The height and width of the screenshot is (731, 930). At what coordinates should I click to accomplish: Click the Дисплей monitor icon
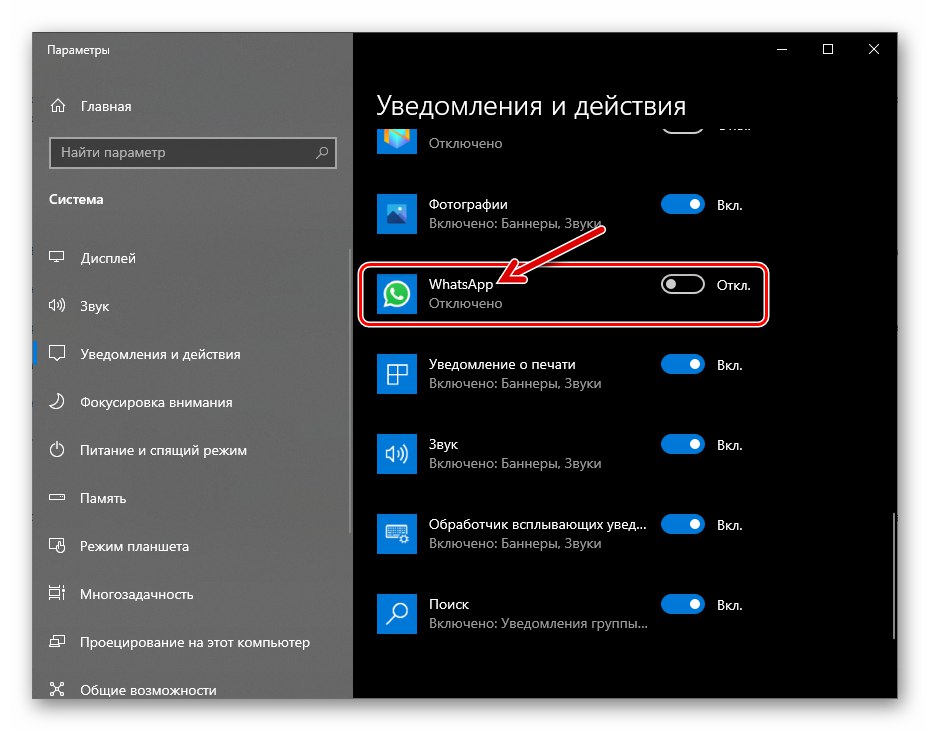click(57, 258)
